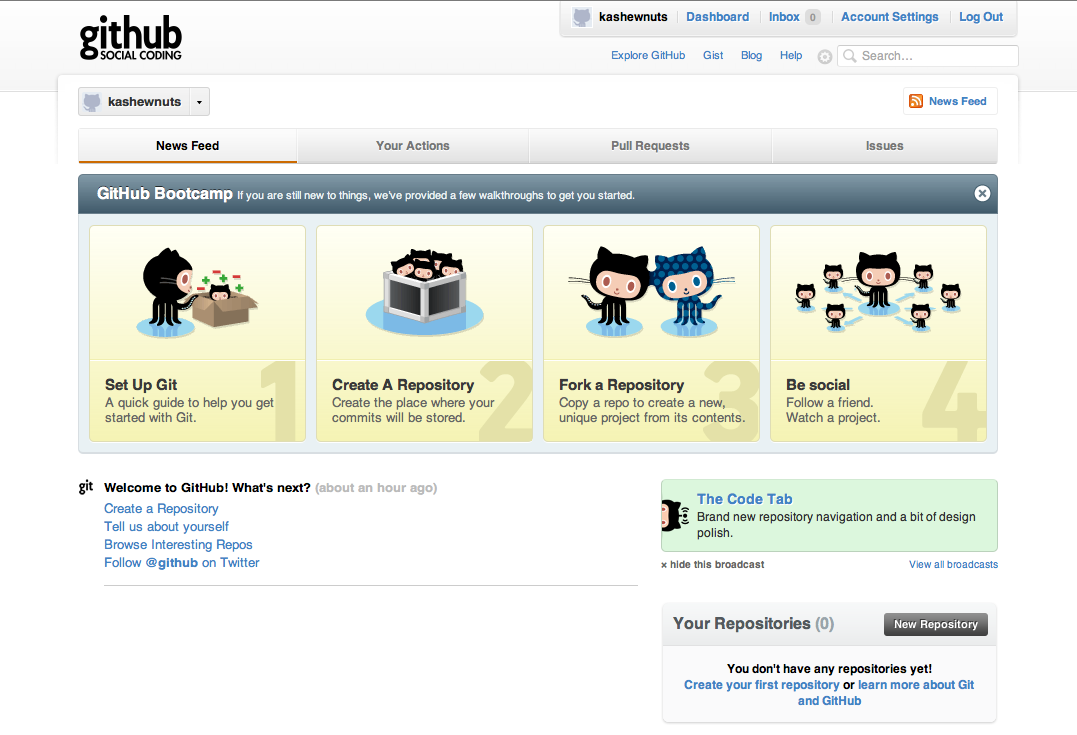This screenshot has height=735, width=1077.
Task: Click the avatar icon in kashewnuts context switcher
Action: click(92, 102)
